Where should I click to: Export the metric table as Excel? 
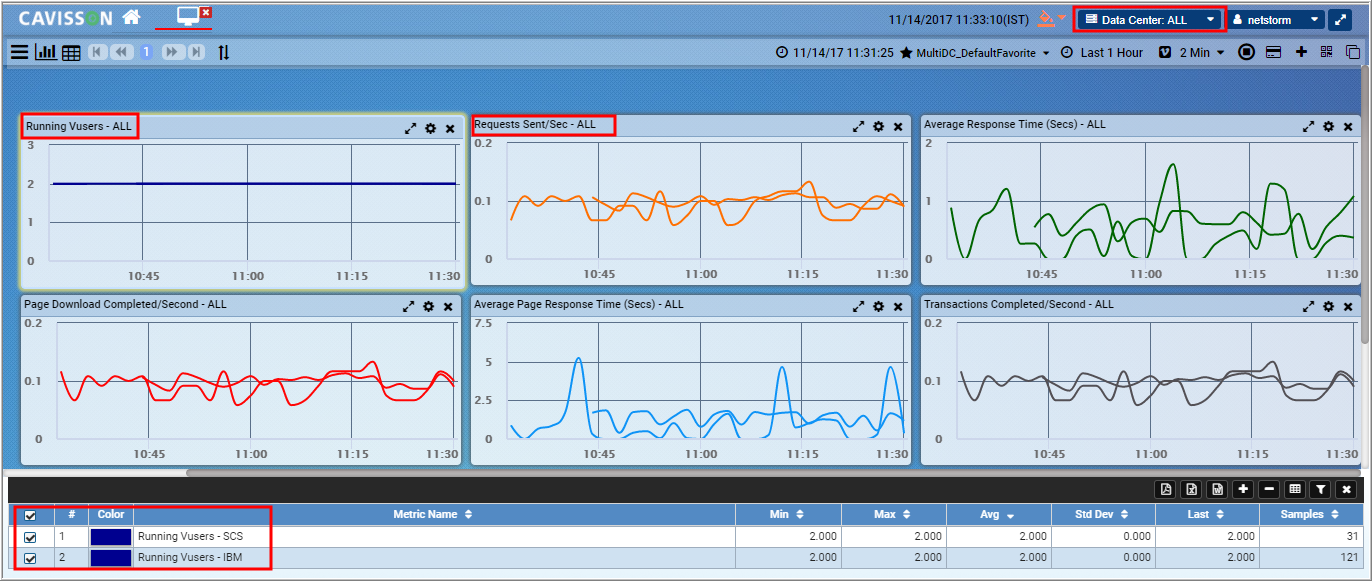1192,489
